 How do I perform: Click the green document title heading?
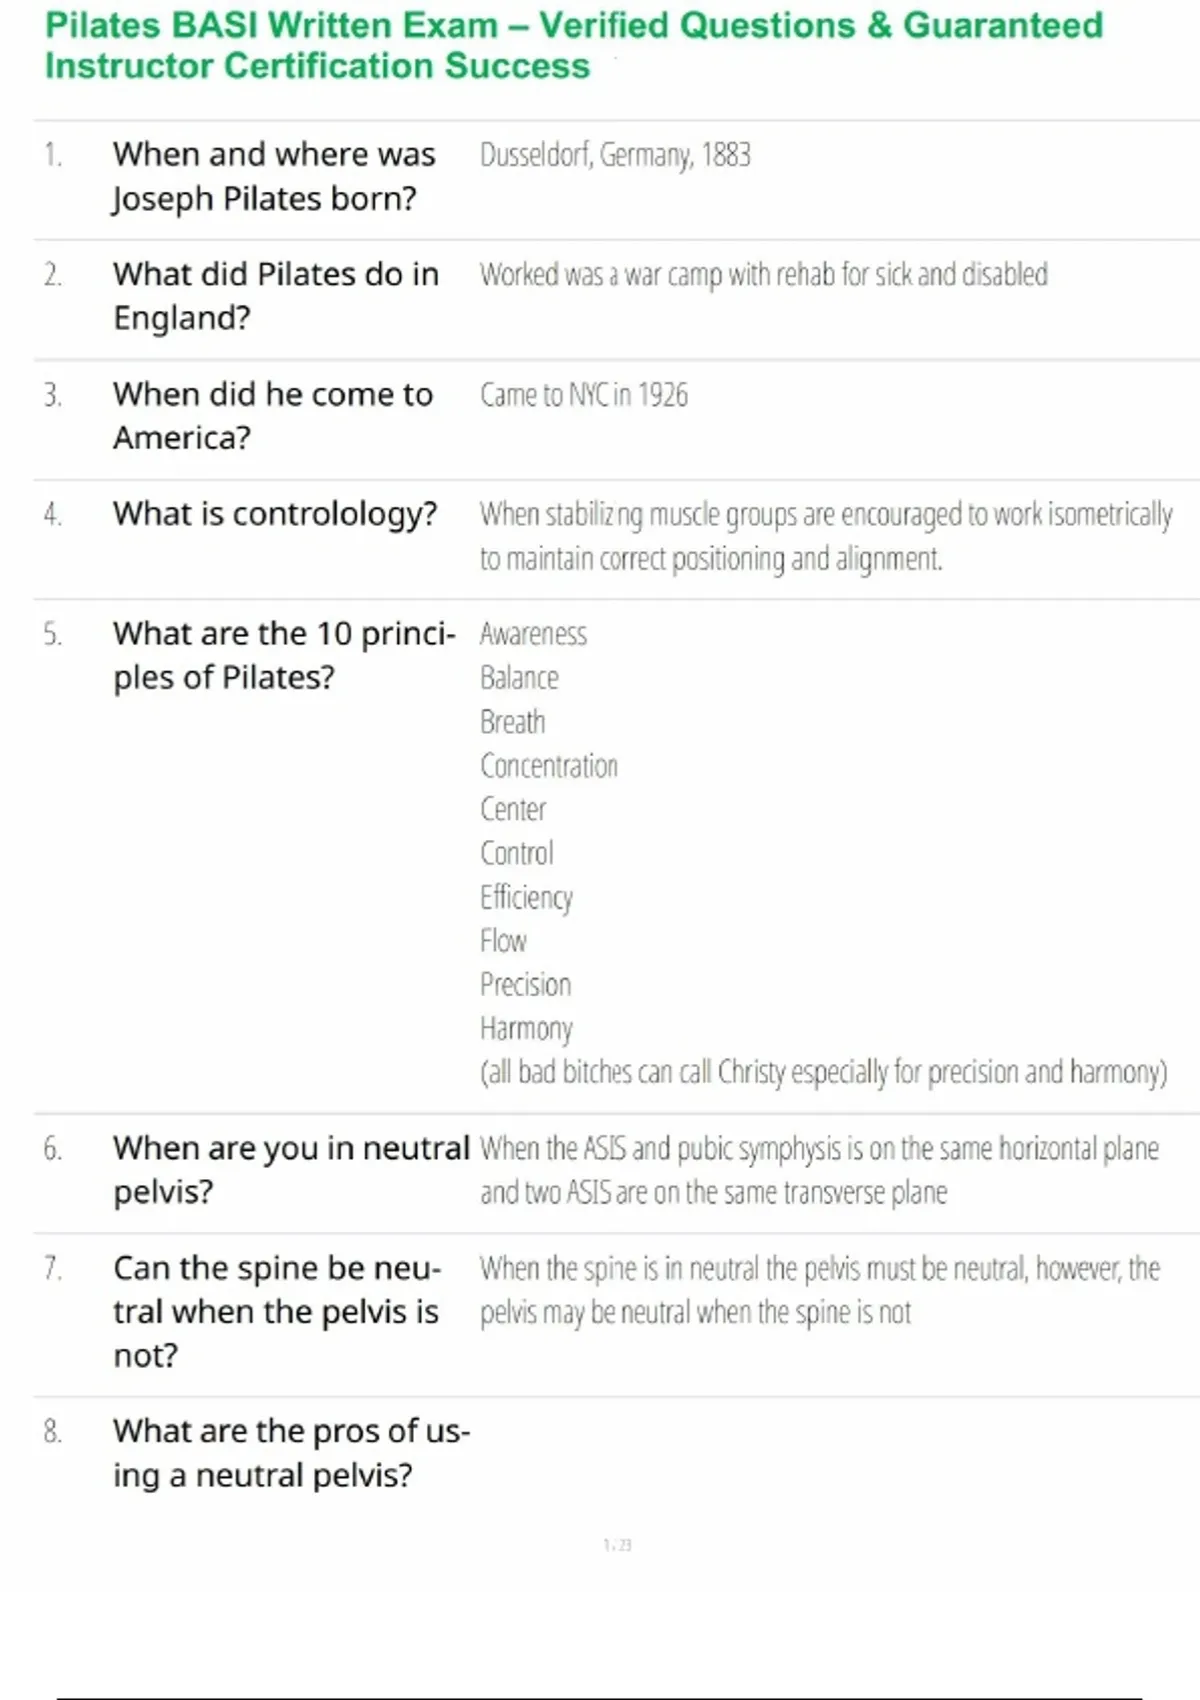click(573, 45)
